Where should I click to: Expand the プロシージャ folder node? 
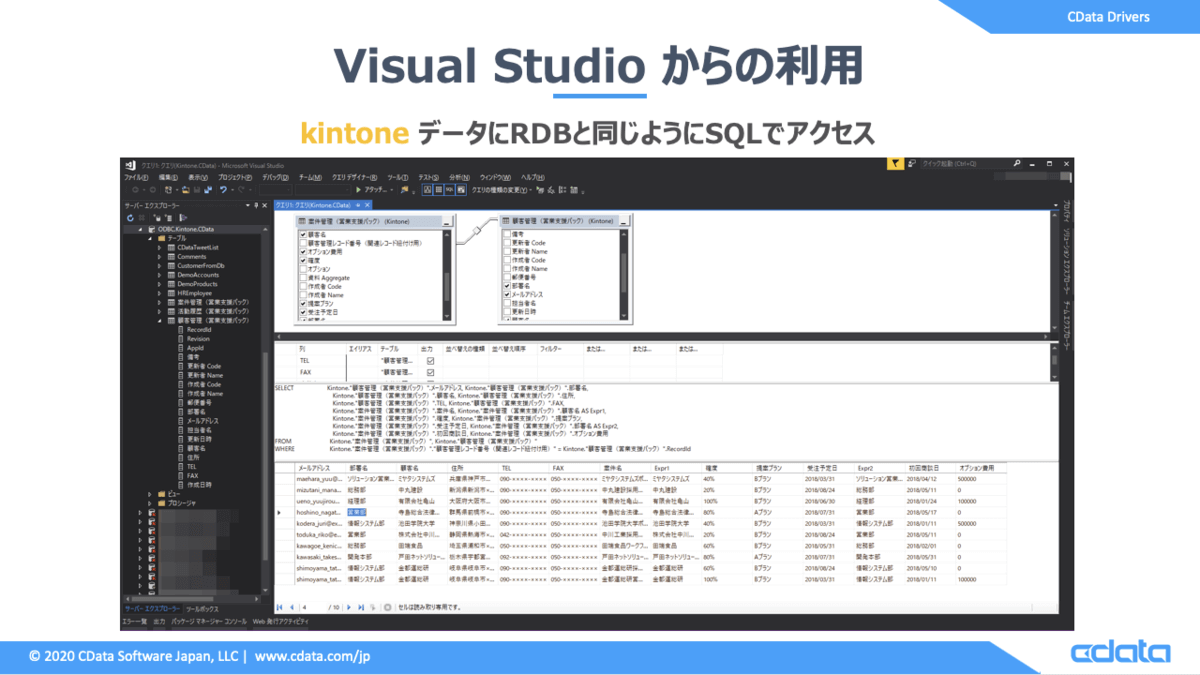(x=150, y=503)
